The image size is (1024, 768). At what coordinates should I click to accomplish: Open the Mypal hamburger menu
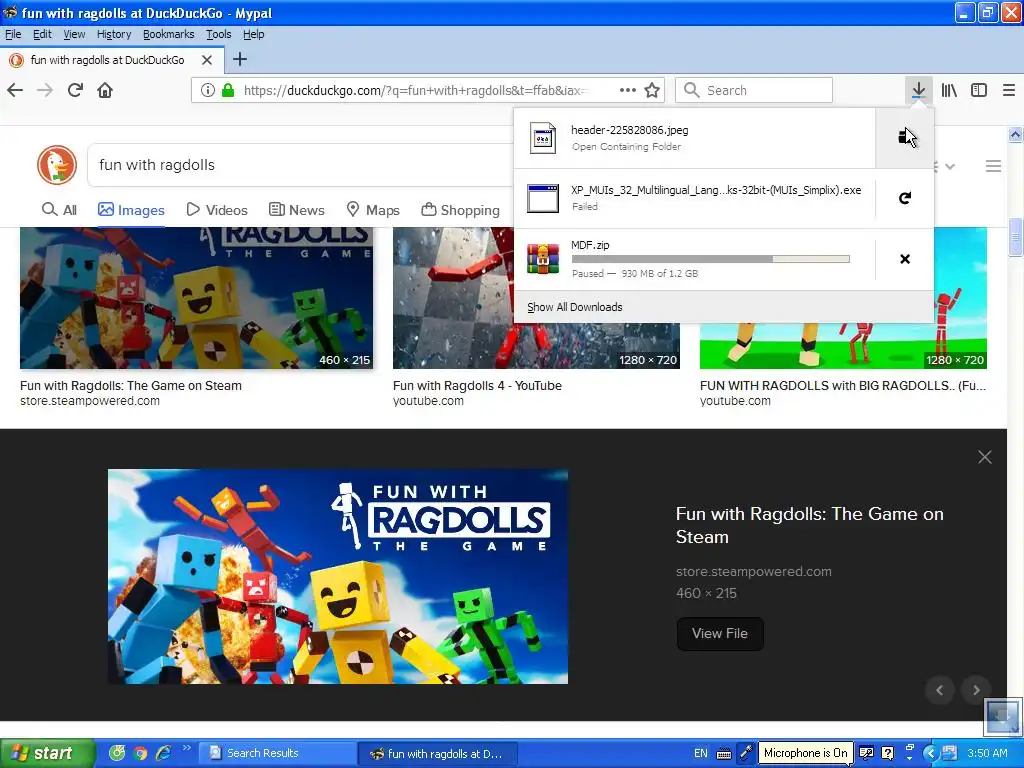click(x=1009, y=90)
